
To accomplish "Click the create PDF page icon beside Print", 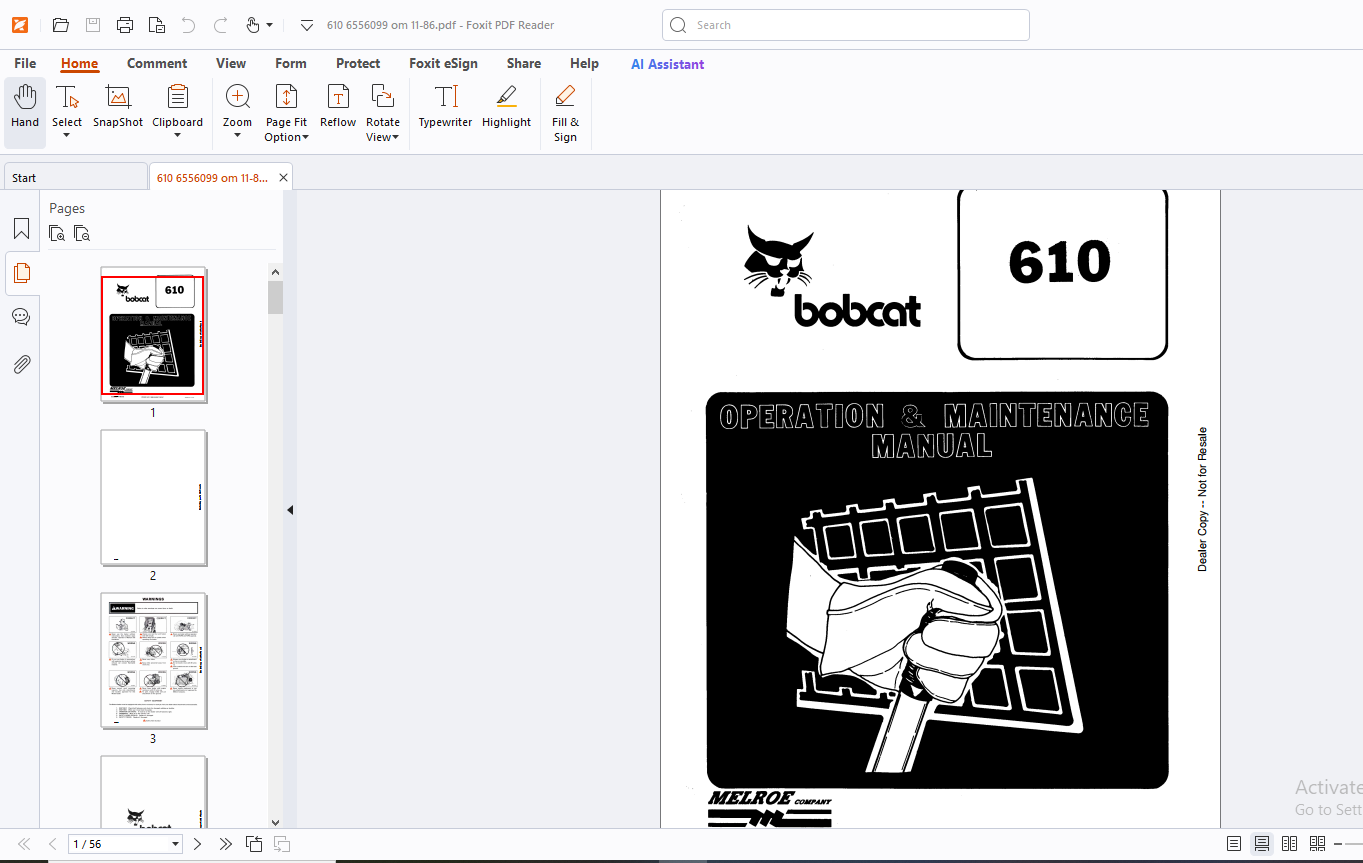I will tap(157, 25).
